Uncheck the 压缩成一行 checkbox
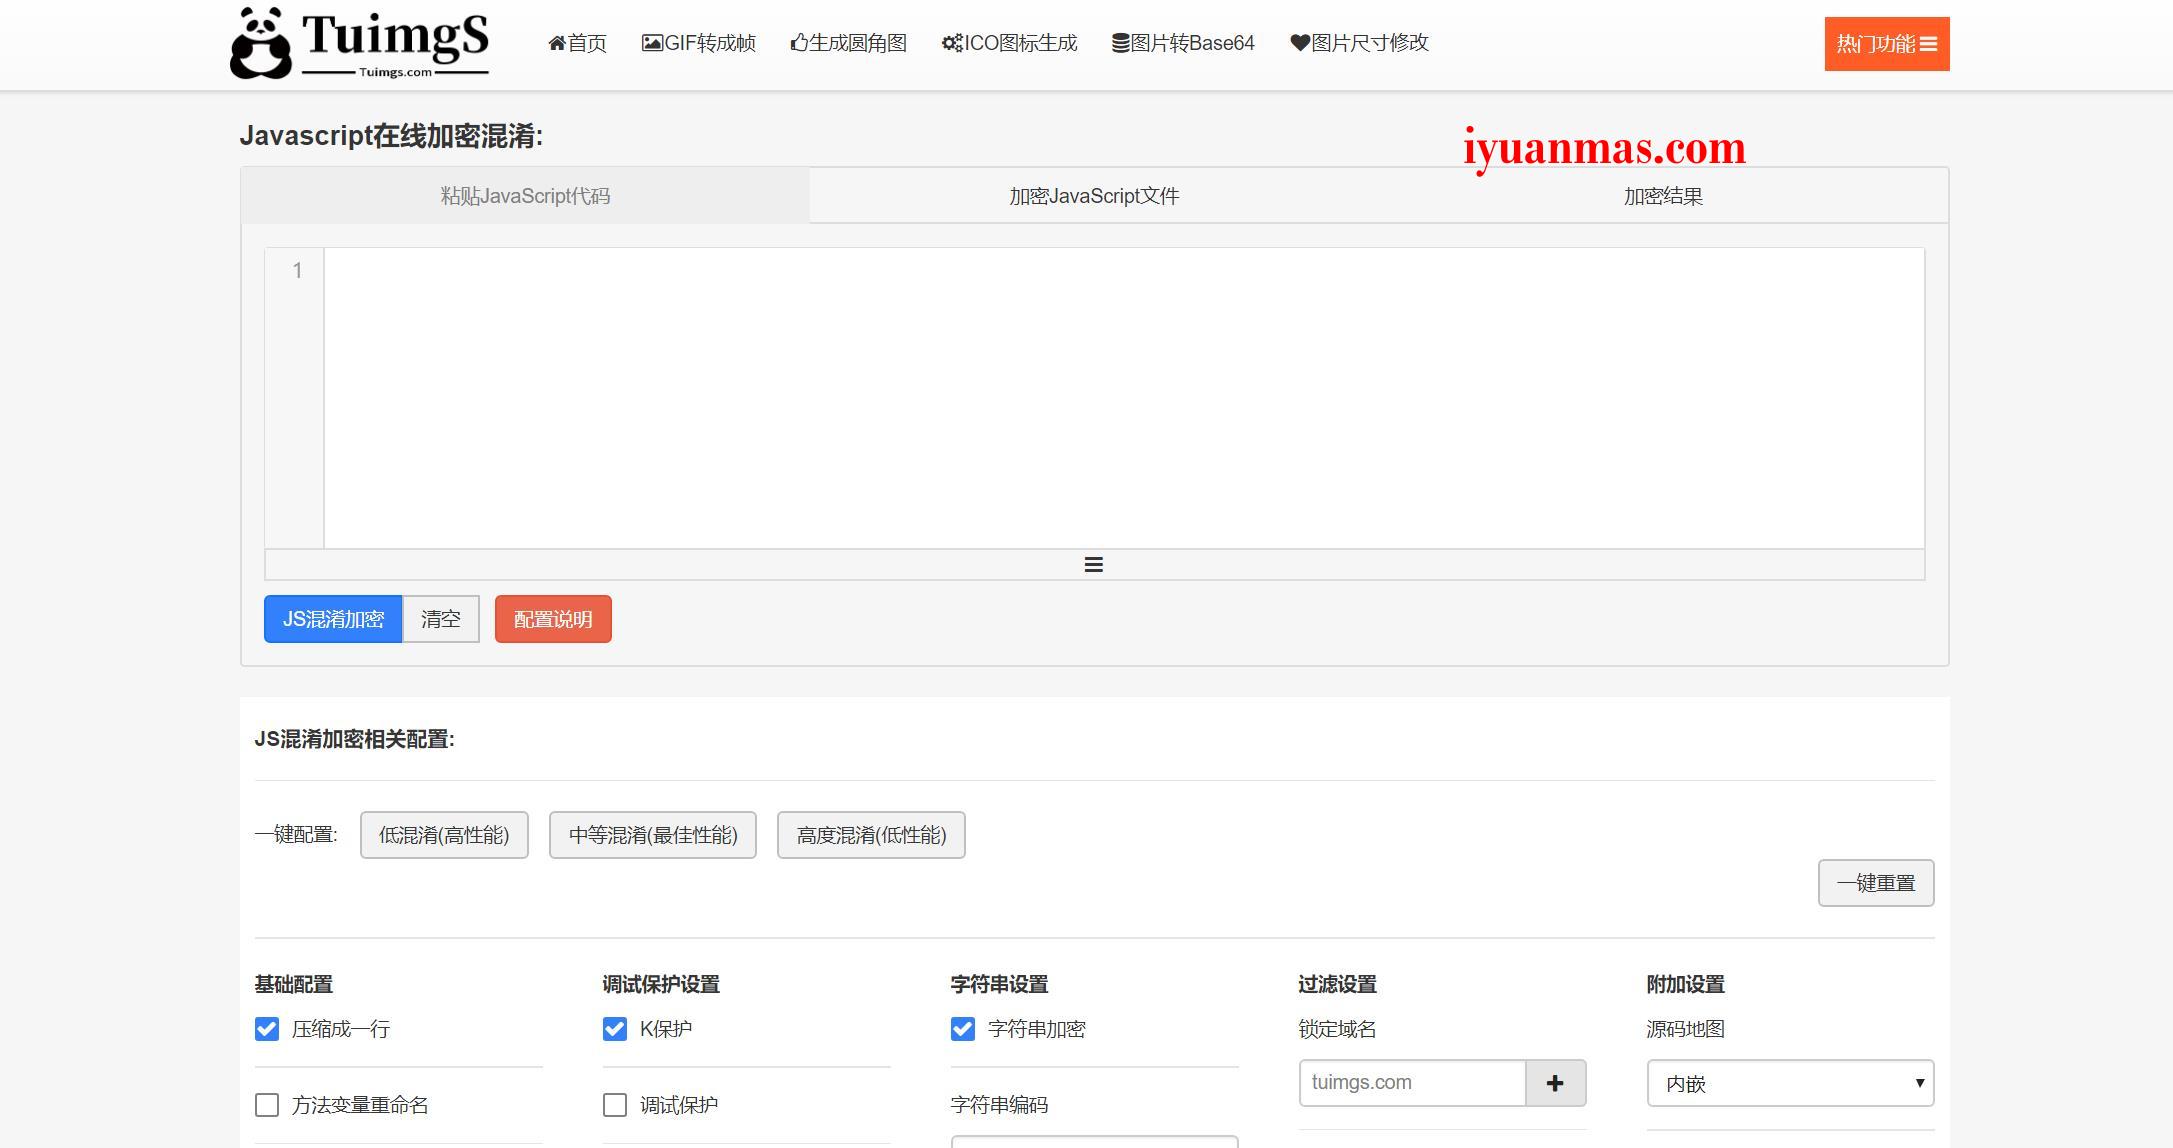This screenshot has width=2173, height=1148. [x=267, y=1029]
